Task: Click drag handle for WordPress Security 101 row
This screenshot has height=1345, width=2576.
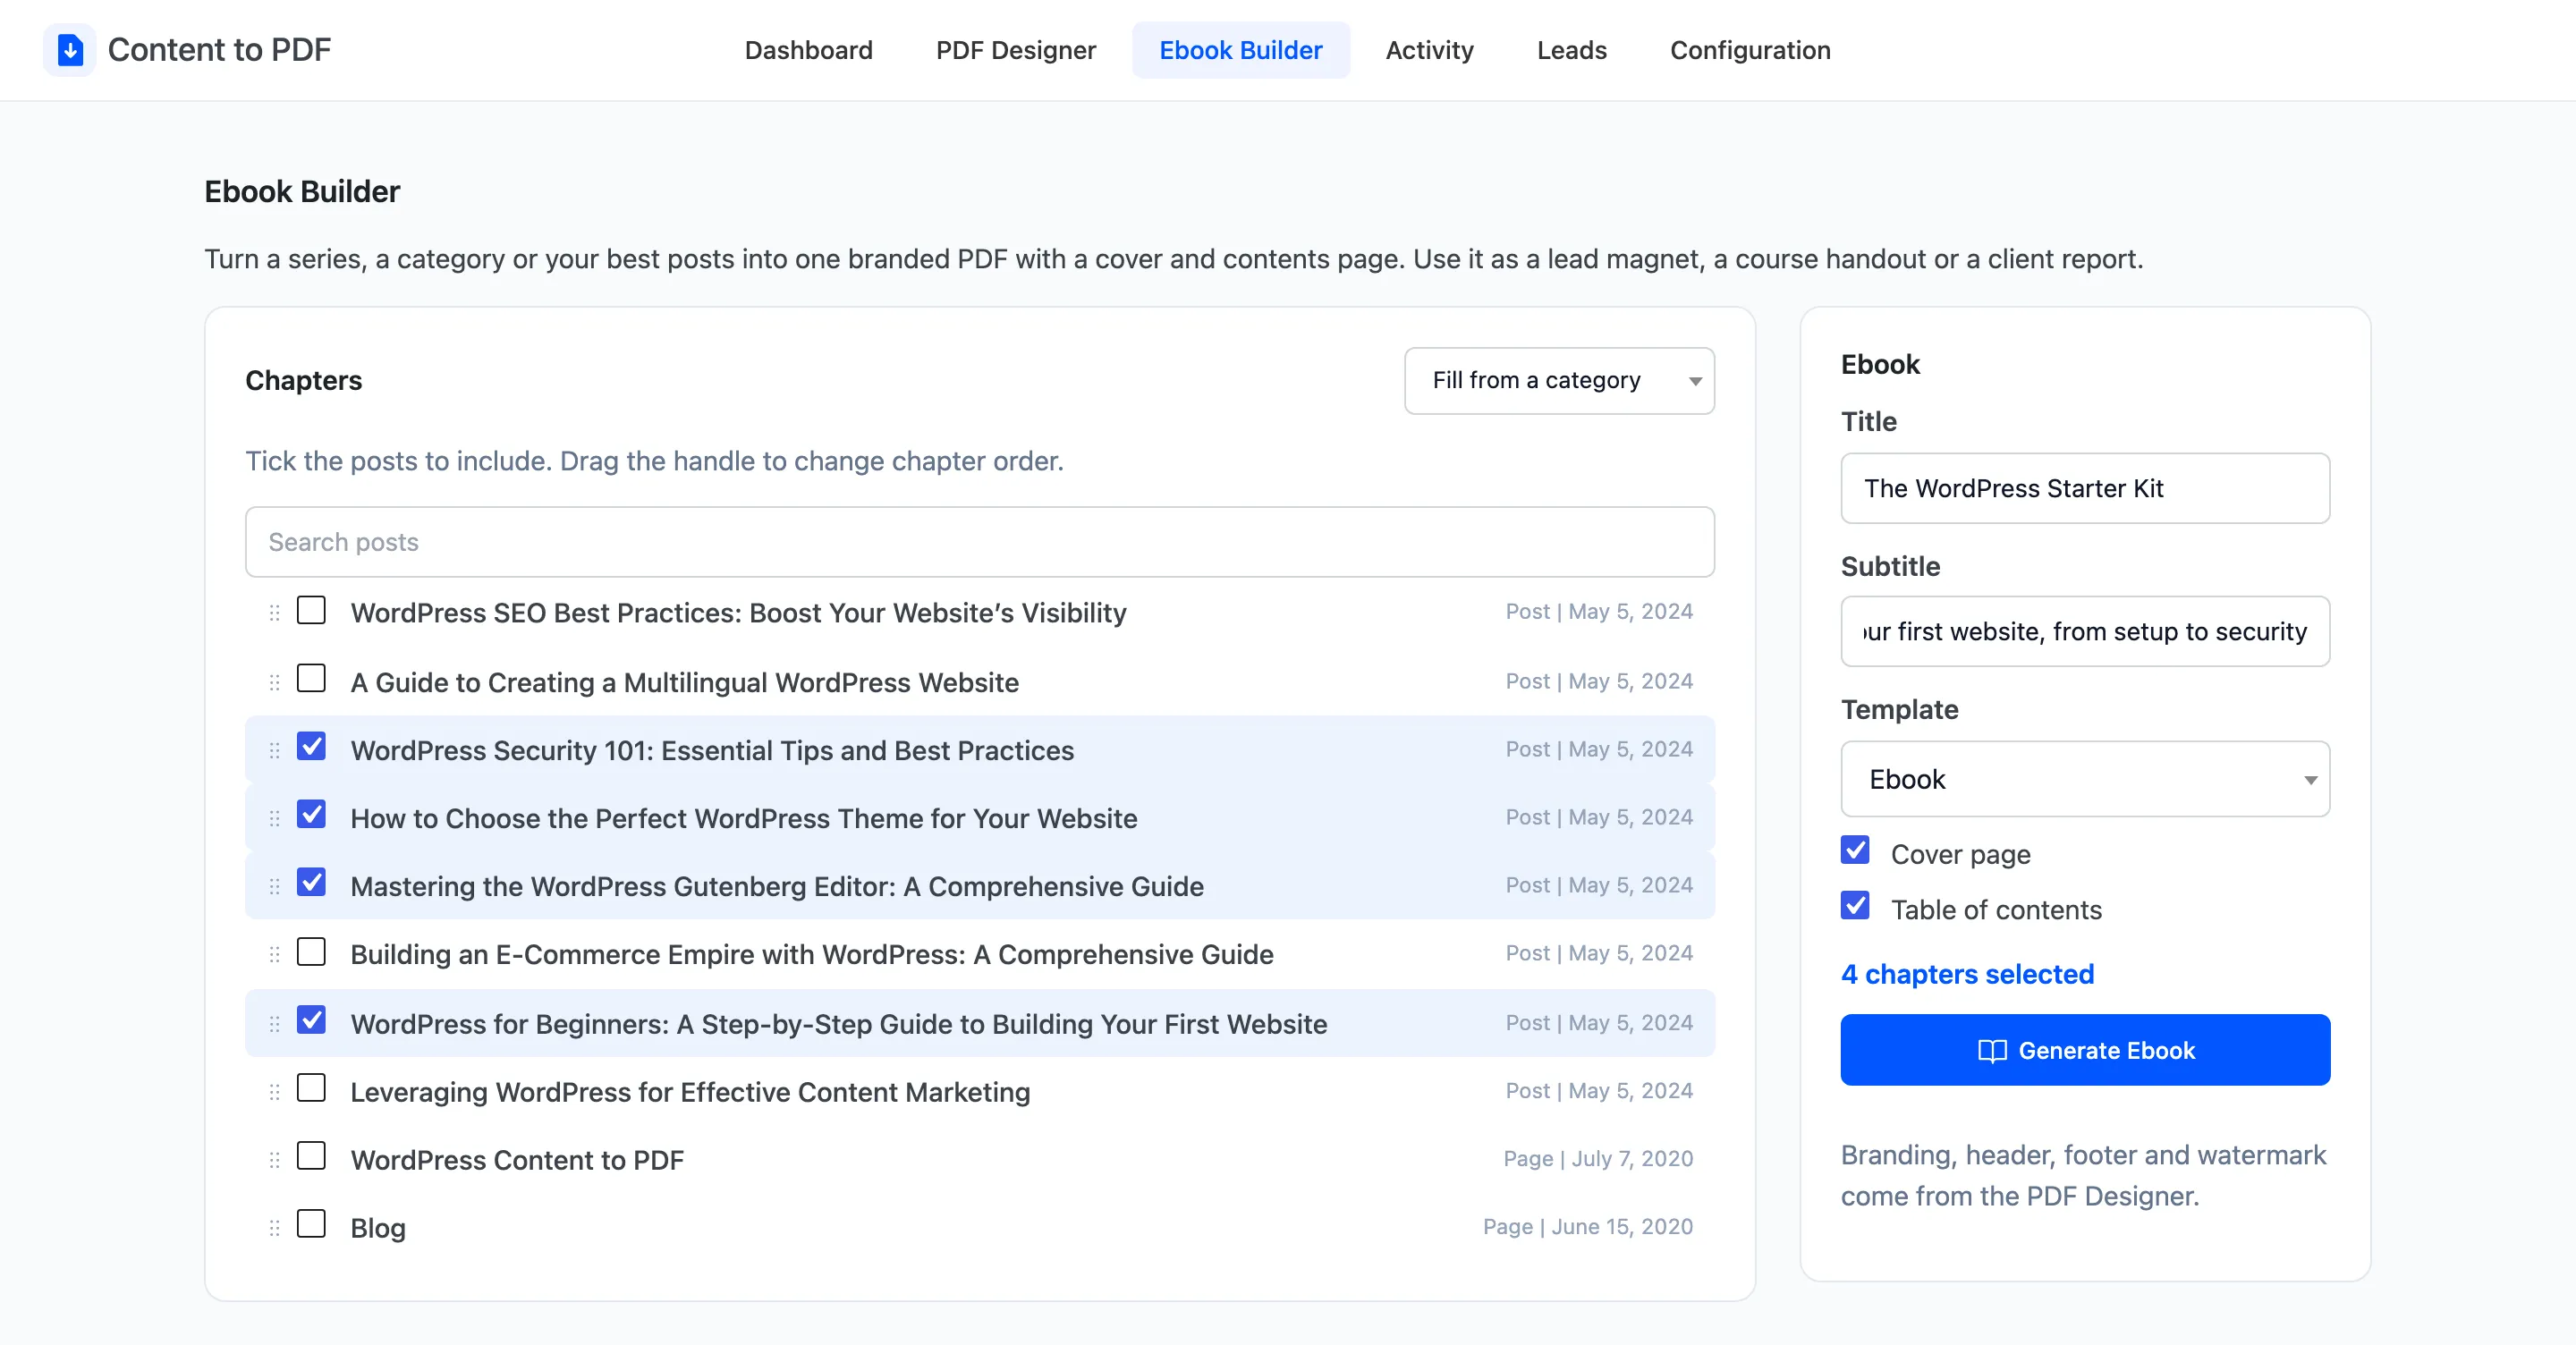Action: coord(274,751)
